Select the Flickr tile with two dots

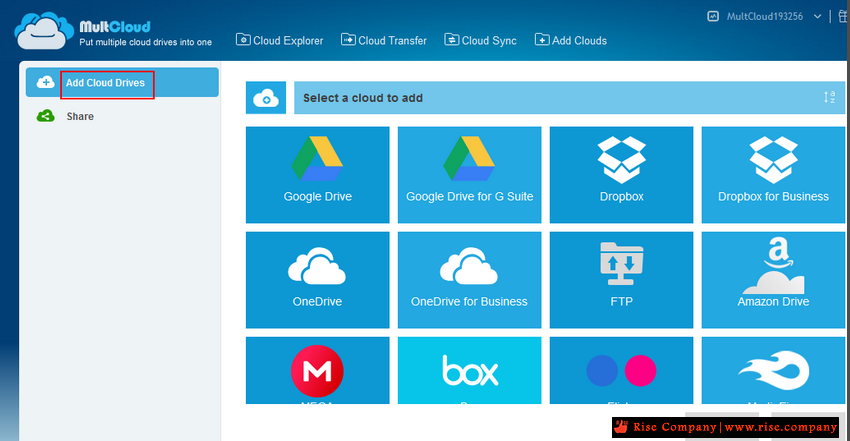(621, 371)
